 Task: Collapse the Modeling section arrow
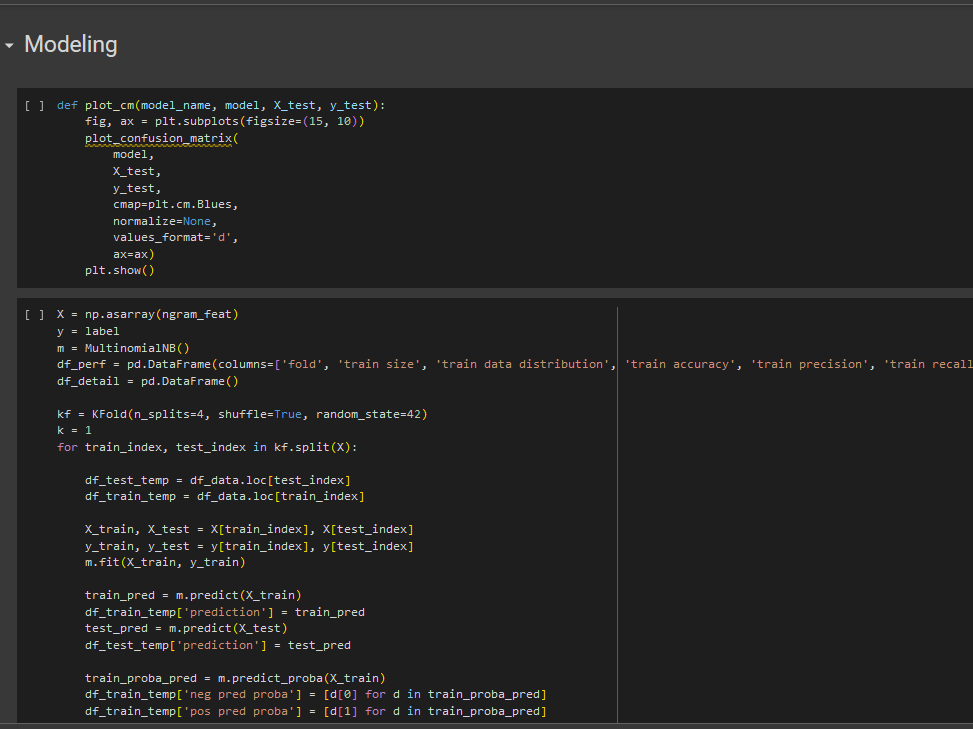point(9,45)
